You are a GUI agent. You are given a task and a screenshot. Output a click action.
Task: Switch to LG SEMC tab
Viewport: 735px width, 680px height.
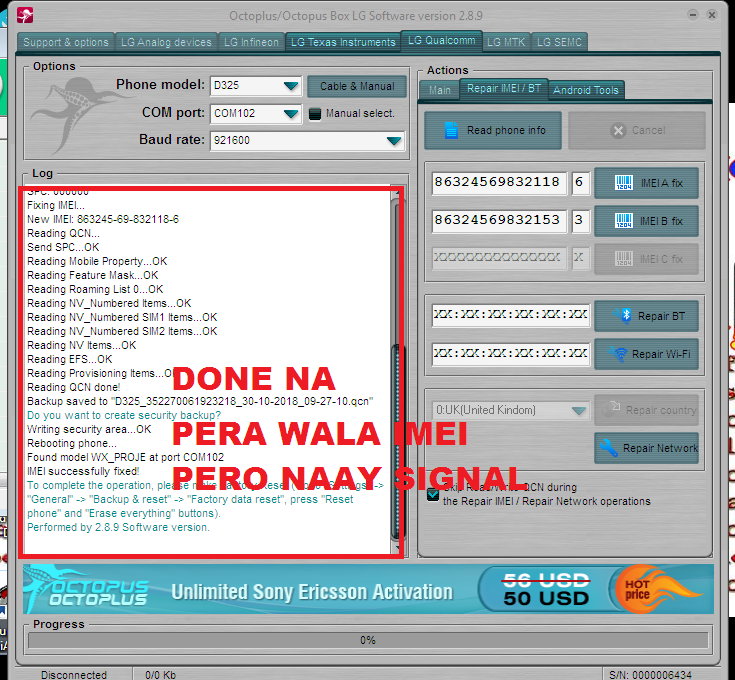[x=559, y=42]
